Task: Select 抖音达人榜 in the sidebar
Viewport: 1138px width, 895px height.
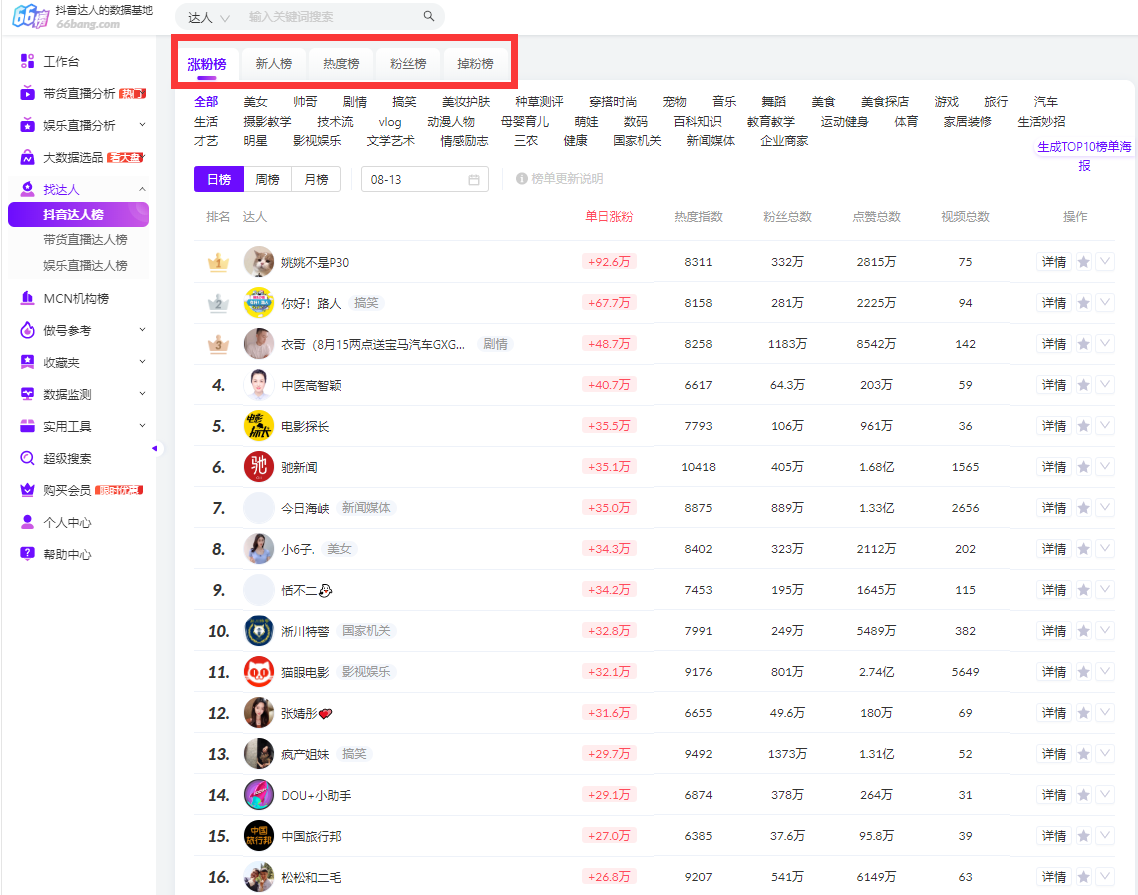Action: pyautogui.click(x=78, y=215)
